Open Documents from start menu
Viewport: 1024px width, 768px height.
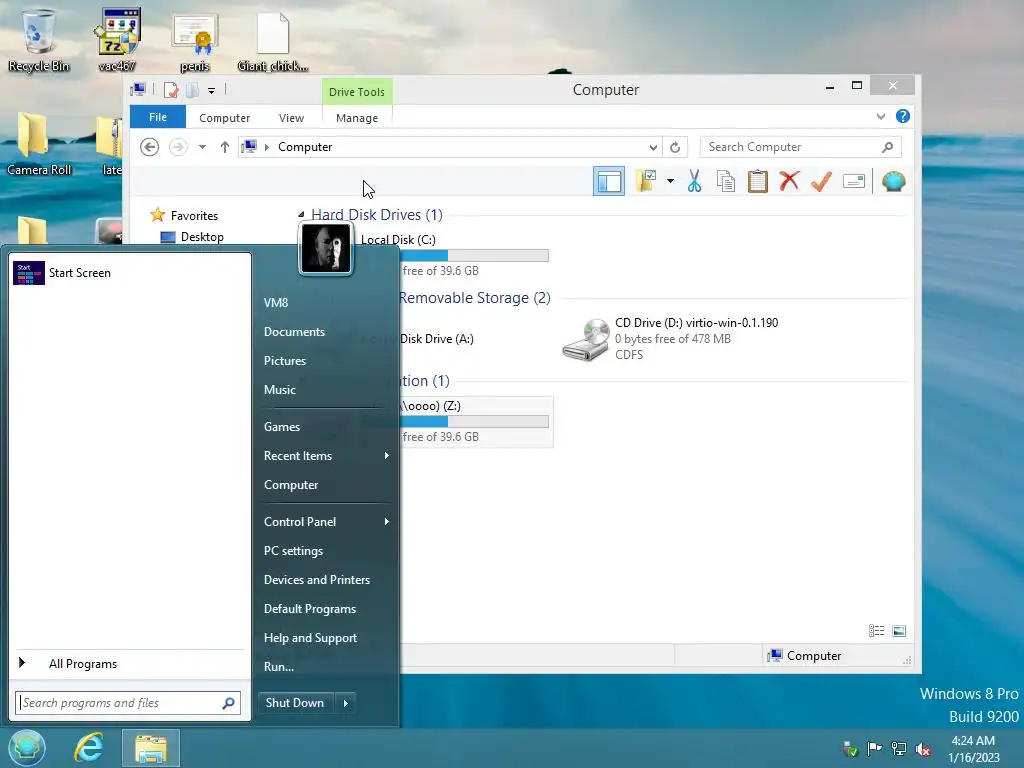(x=294, y=332)
